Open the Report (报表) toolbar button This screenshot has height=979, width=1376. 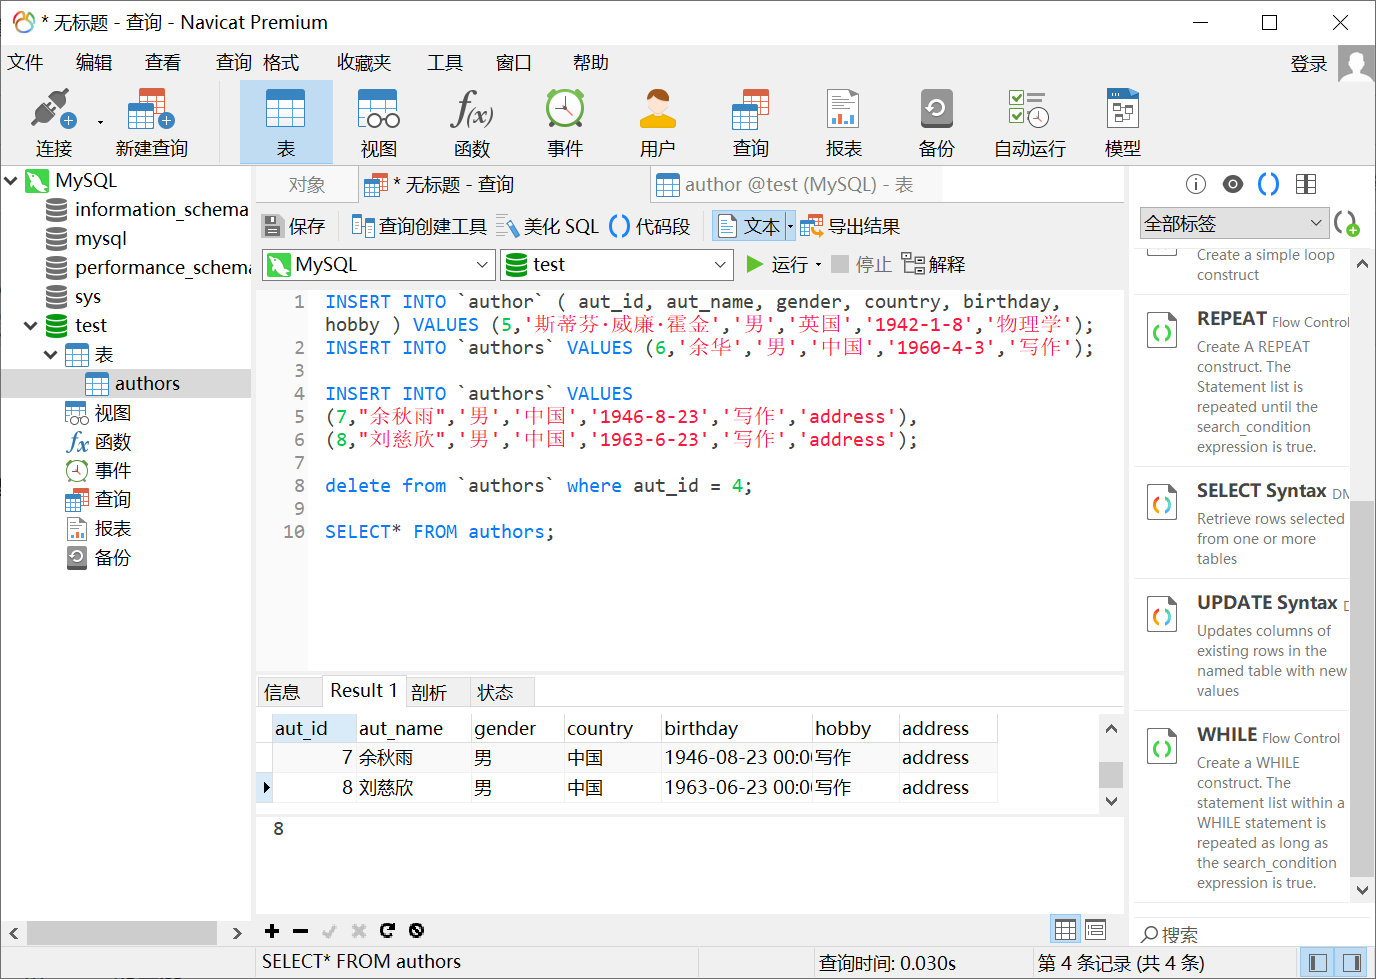pos(844,123)
